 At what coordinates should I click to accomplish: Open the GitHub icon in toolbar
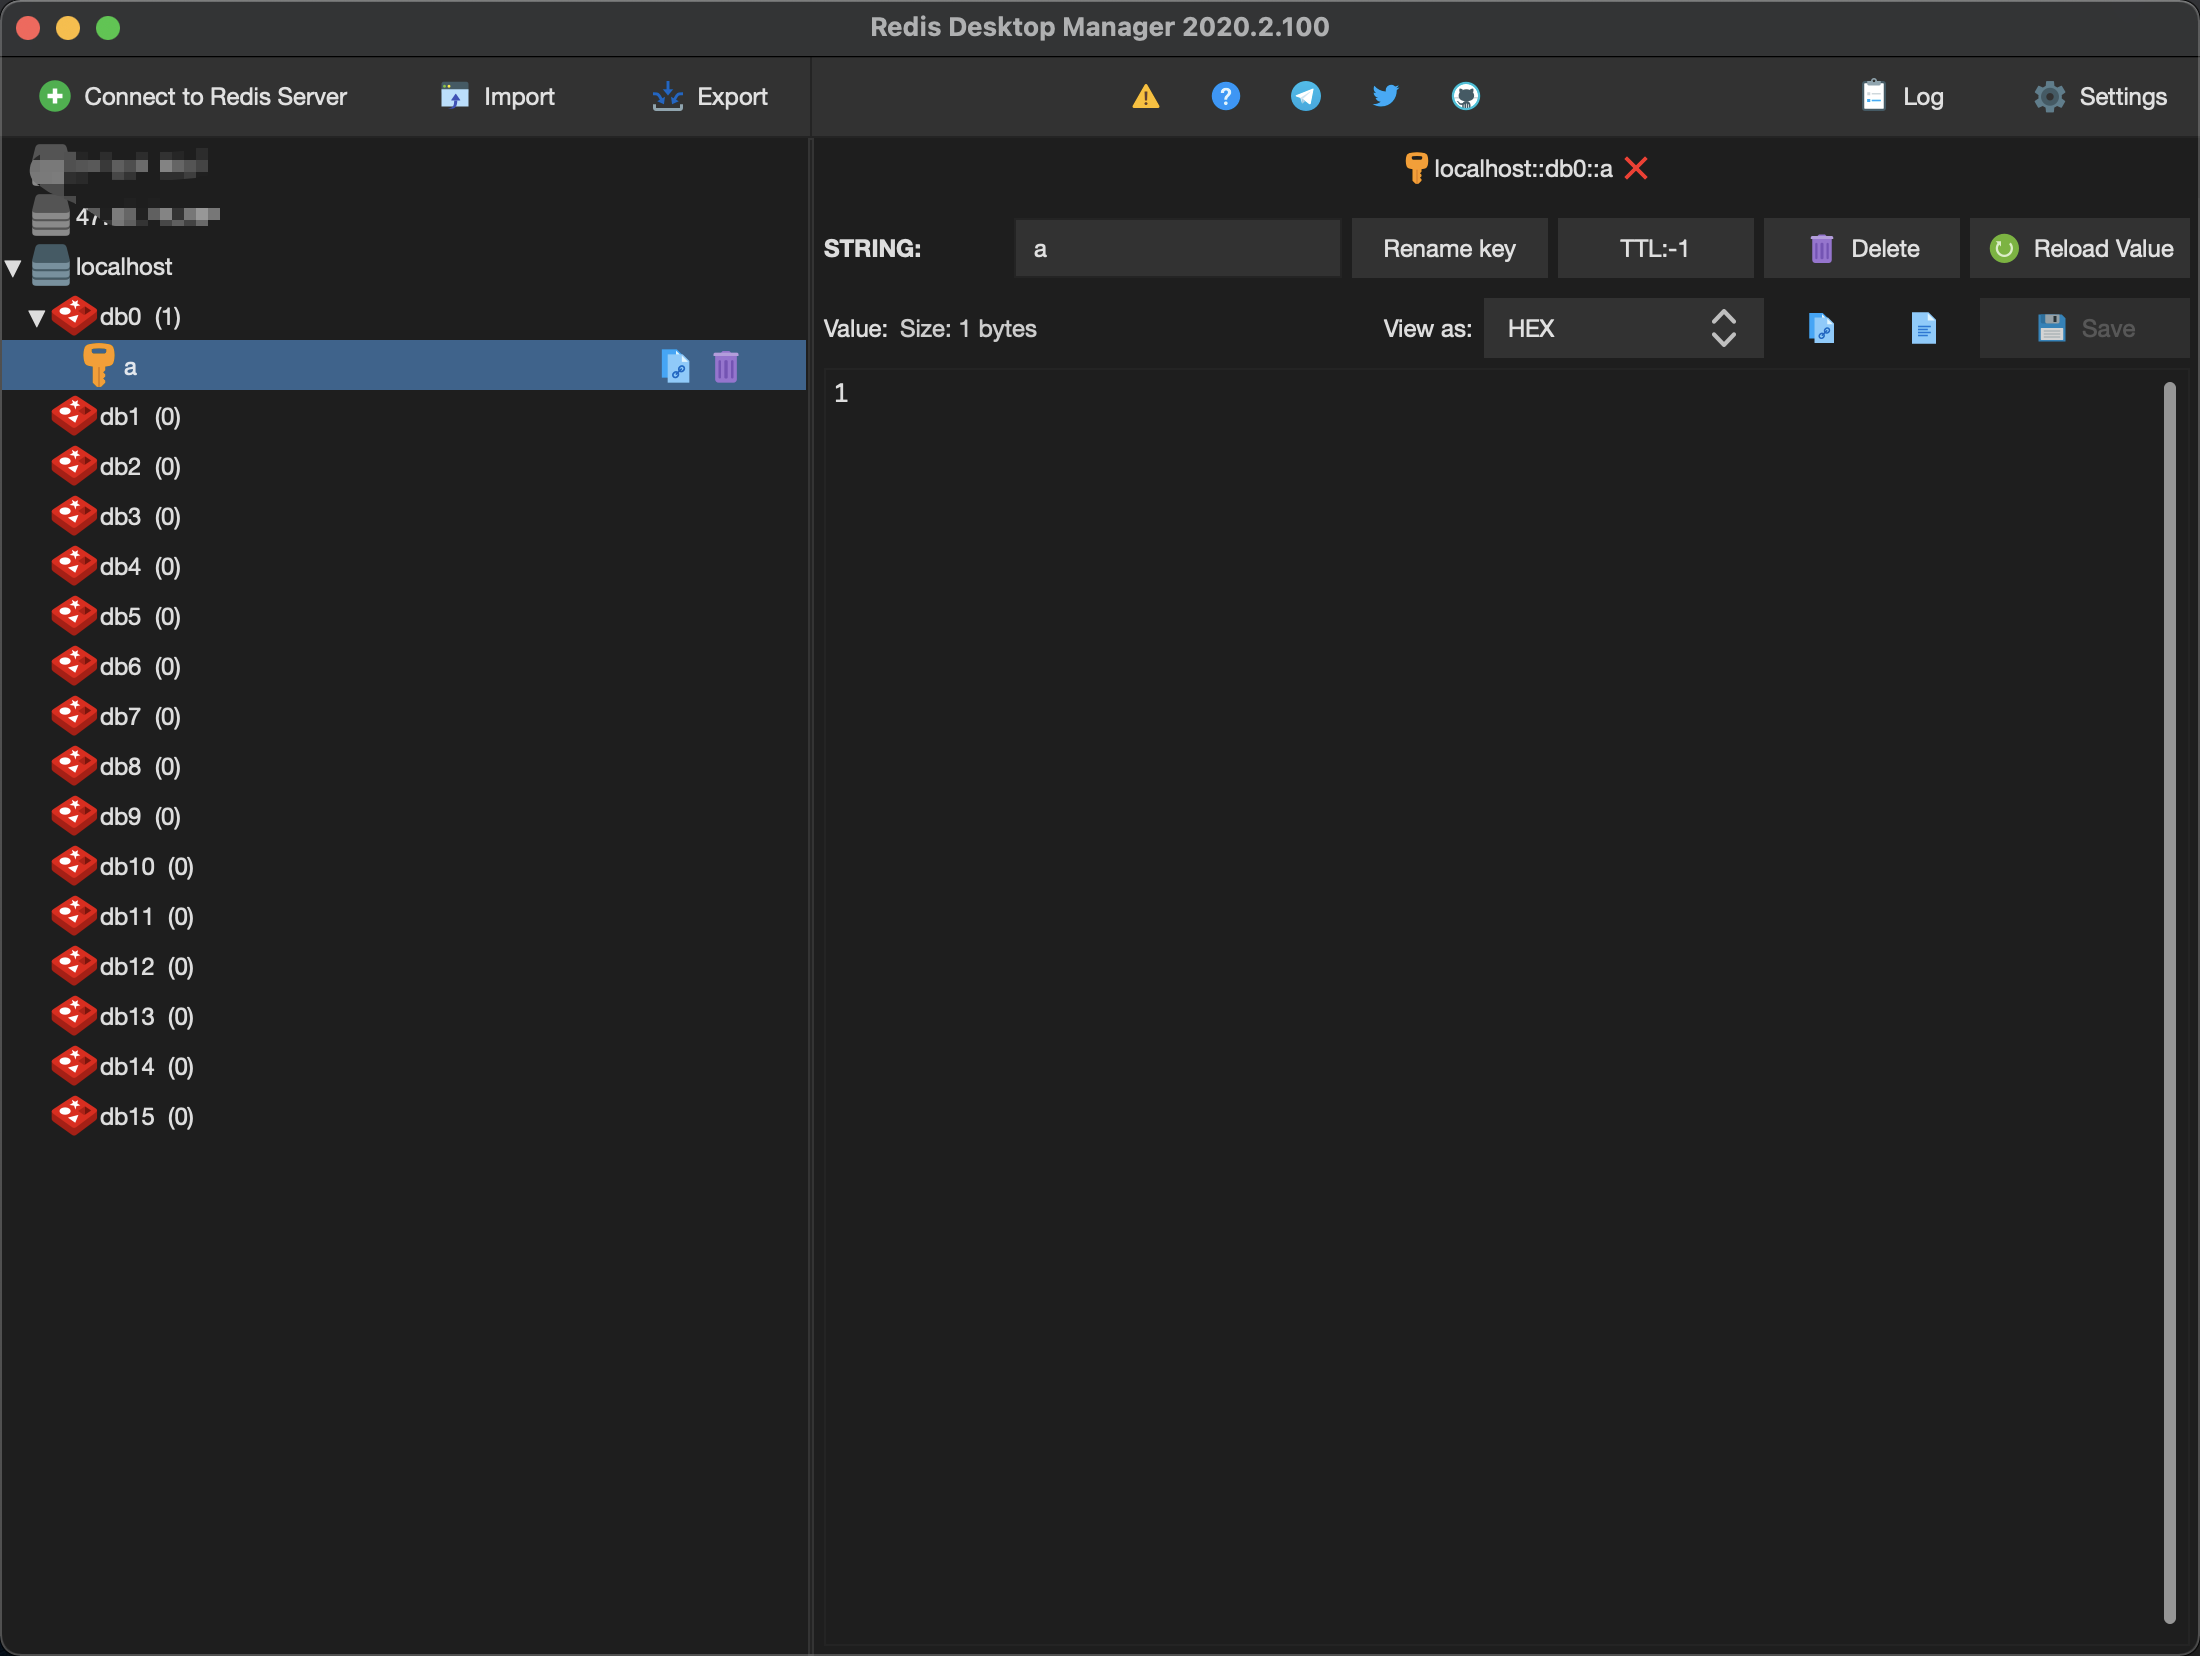pos(1465,97)
